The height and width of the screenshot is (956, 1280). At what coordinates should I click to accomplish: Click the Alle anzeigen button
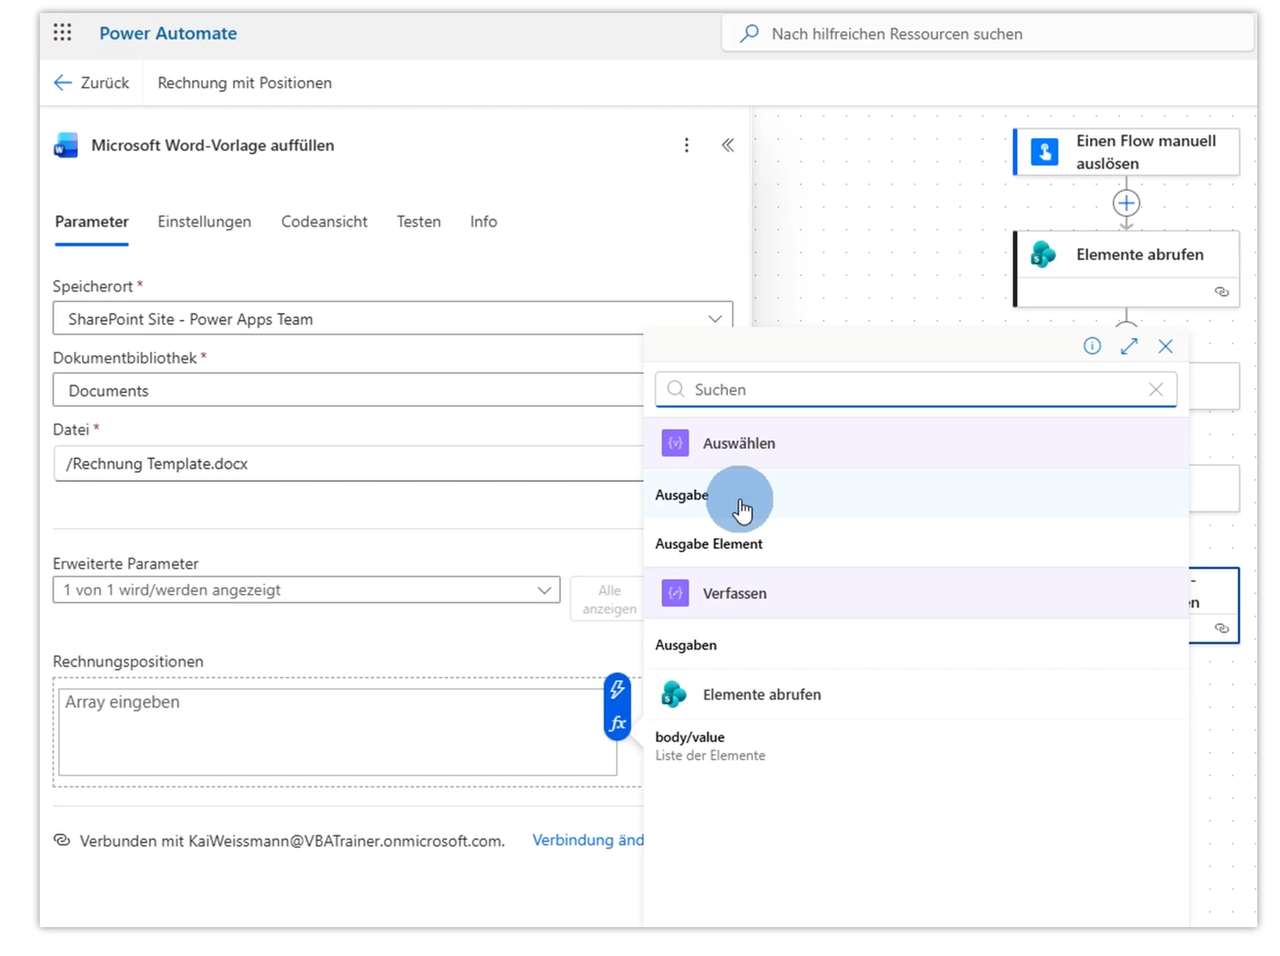coord(608,599)
